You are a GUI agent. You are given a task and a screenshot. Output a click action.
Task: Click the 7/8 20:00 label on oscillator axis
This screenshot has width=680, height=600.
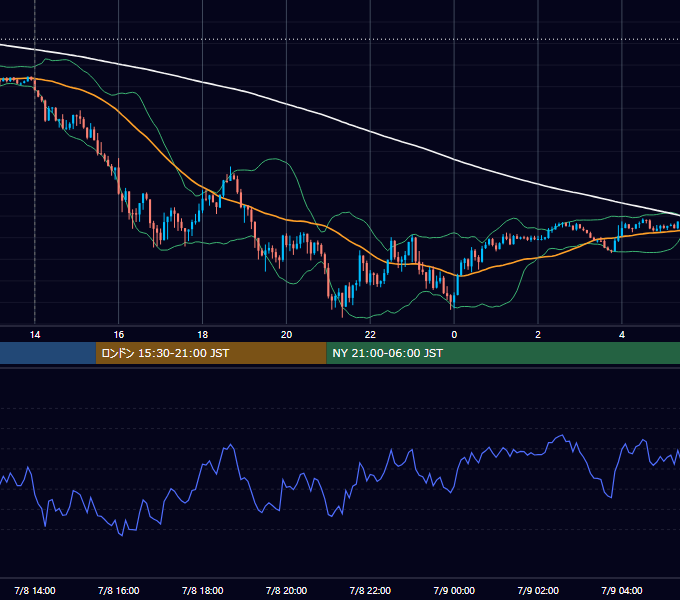pyautogui.click(x=286, y=590)
